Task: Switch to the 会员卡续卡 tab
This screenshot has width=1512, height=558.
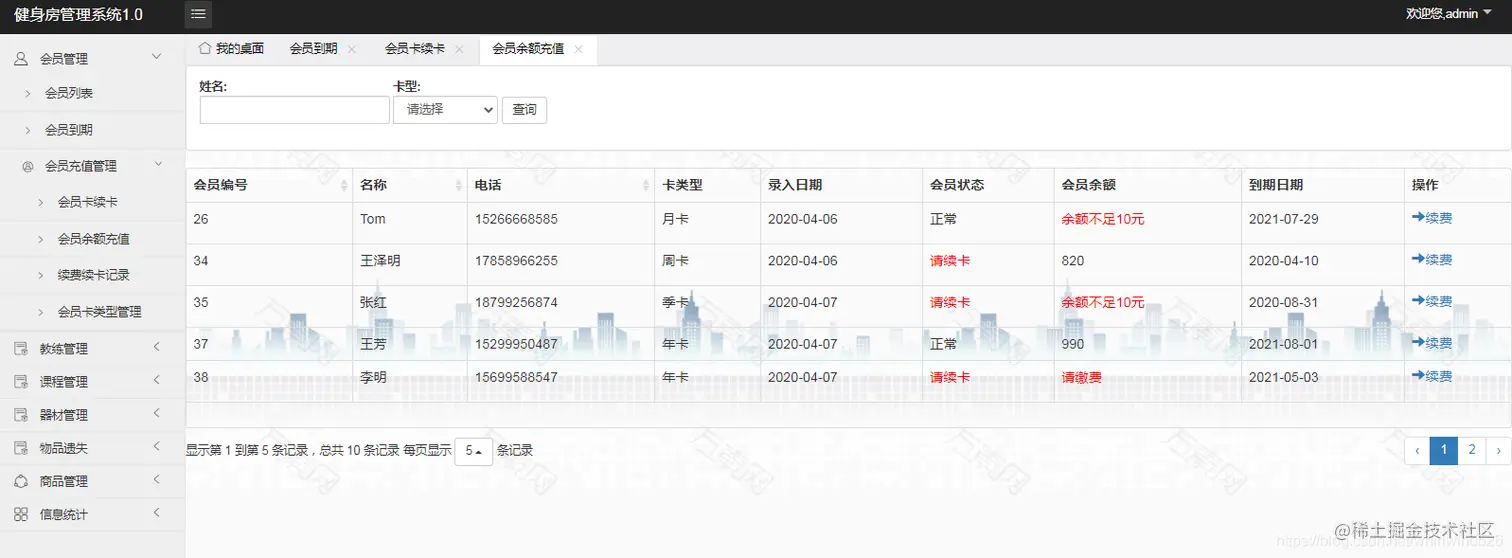Action: click(415, 49)
